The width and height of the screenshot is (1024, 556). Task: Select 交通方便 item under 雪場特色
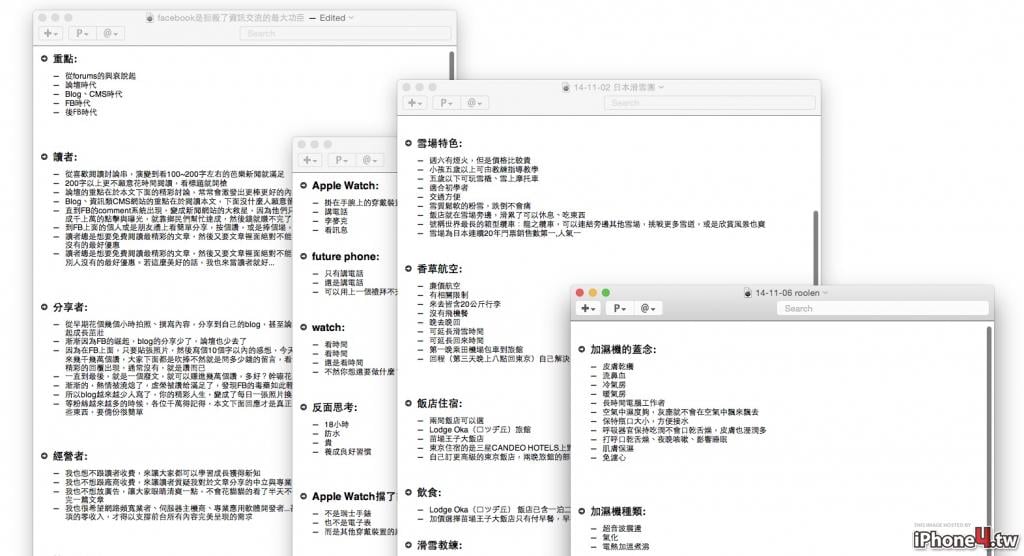pos(445,197)
